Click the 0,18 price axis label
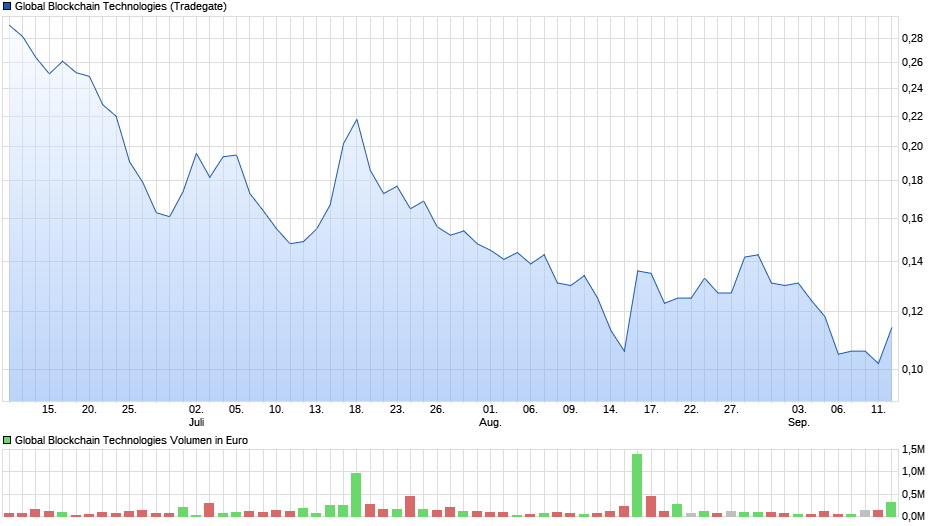This screenshot has height=526, width=940. pyautogui.click(x=912, y=181)
